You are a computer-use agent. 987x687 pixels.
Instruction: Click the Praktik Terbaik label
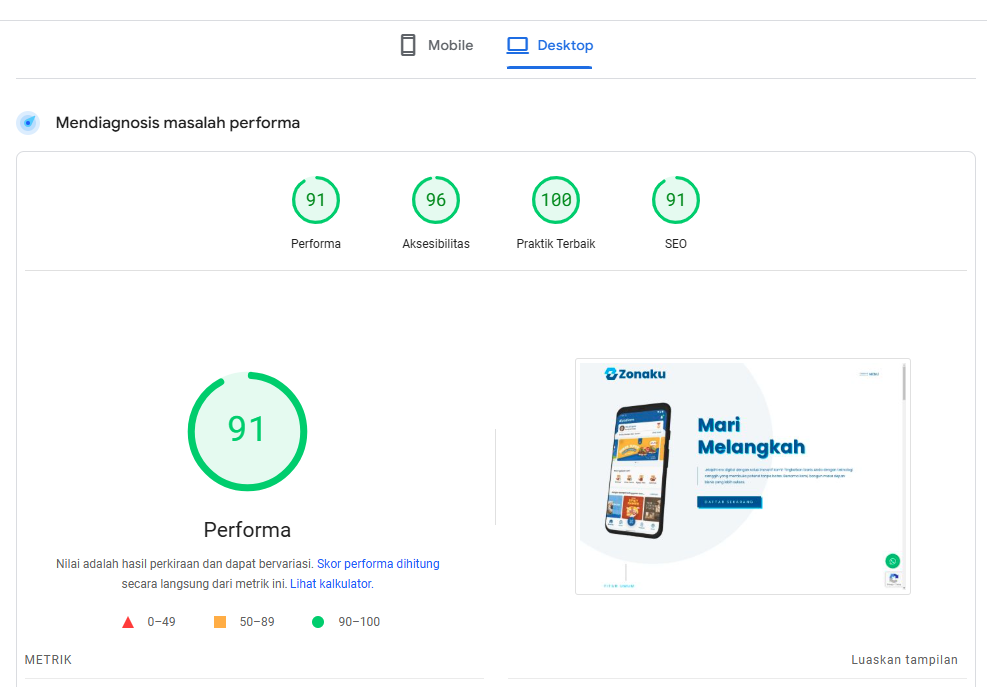(x=556, y=244)
